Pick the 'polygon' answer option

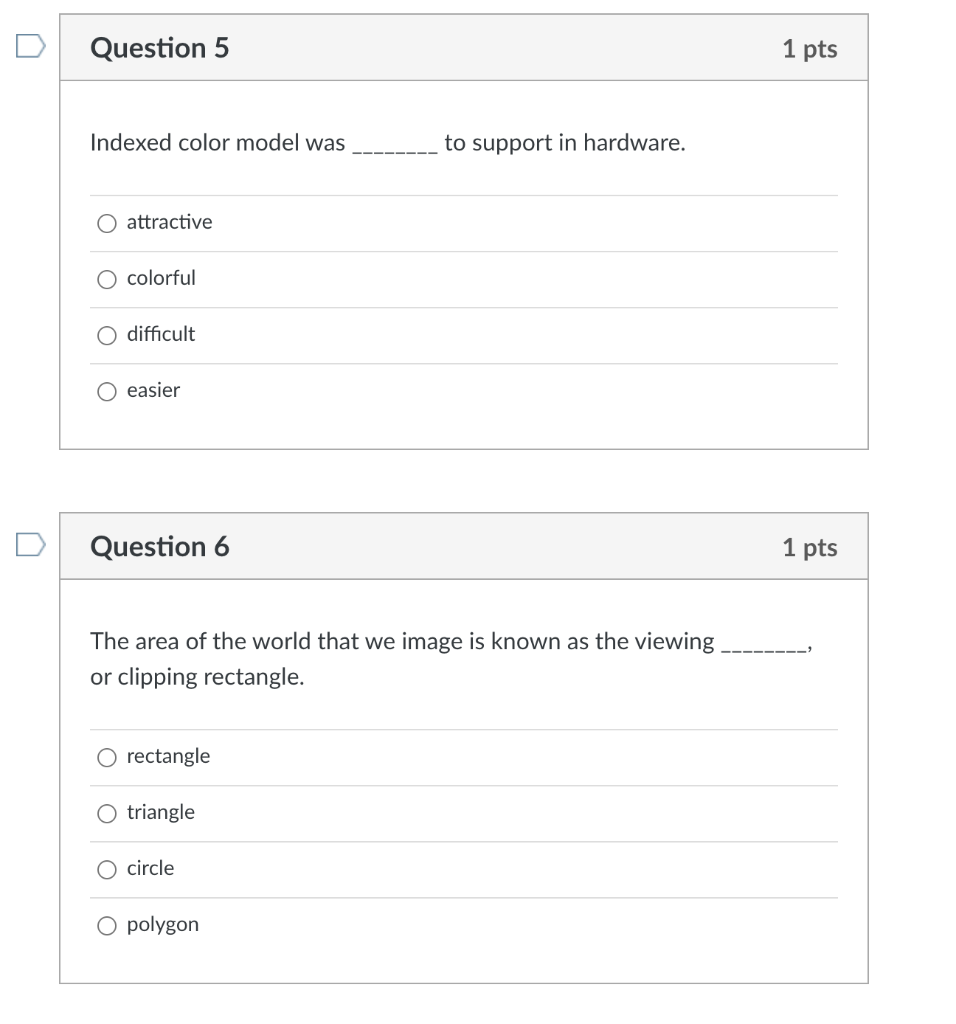tap(107, 925)
